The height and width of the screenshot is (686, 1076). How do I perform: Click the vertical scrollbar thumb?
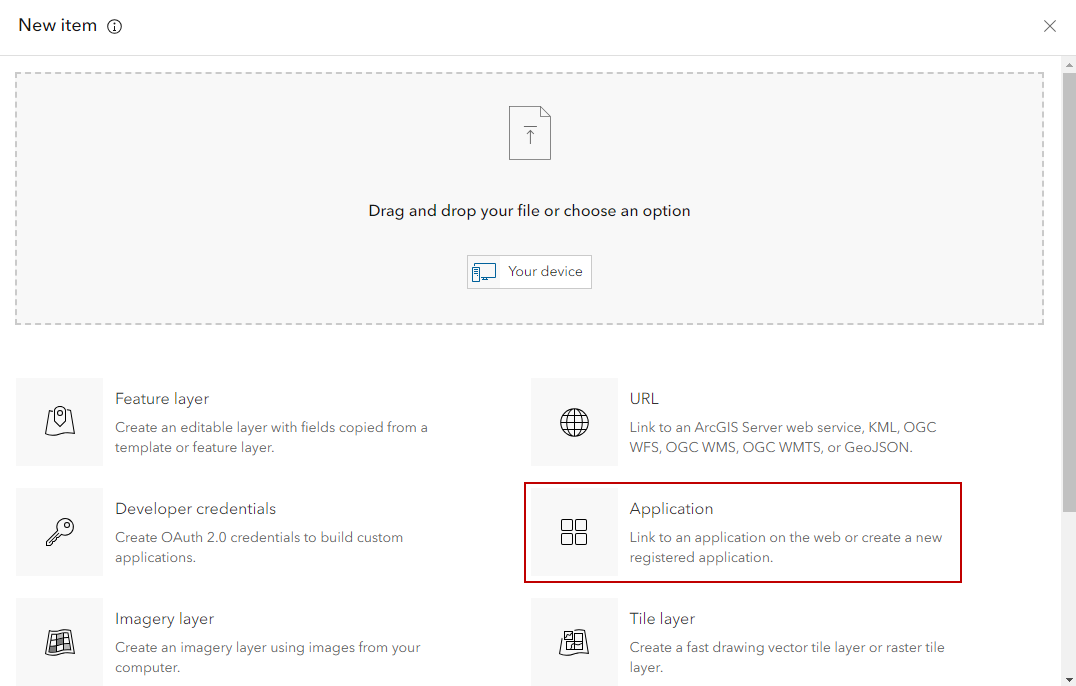tap(1068, 290)
